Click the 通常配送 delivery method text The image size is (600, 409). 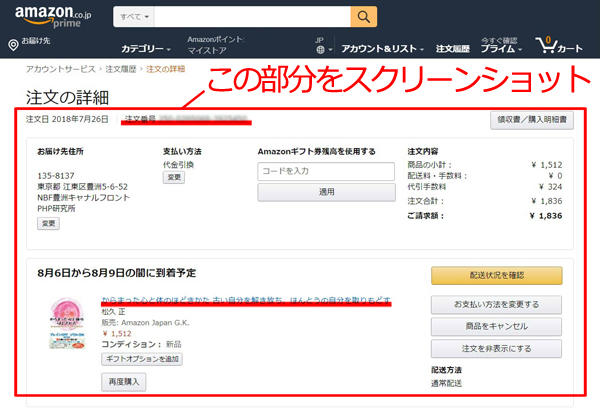(446, 383)
